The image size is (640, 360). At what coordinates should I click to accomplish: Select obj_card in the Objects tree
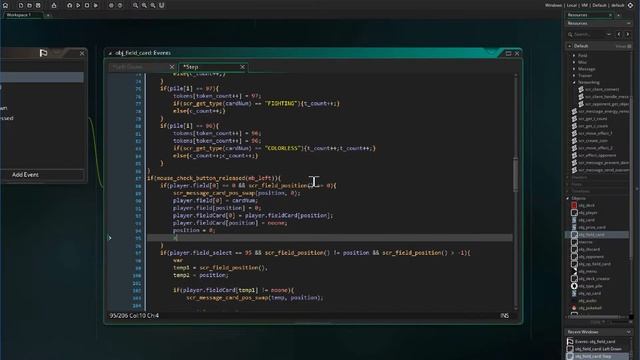(x=587, y=220)
